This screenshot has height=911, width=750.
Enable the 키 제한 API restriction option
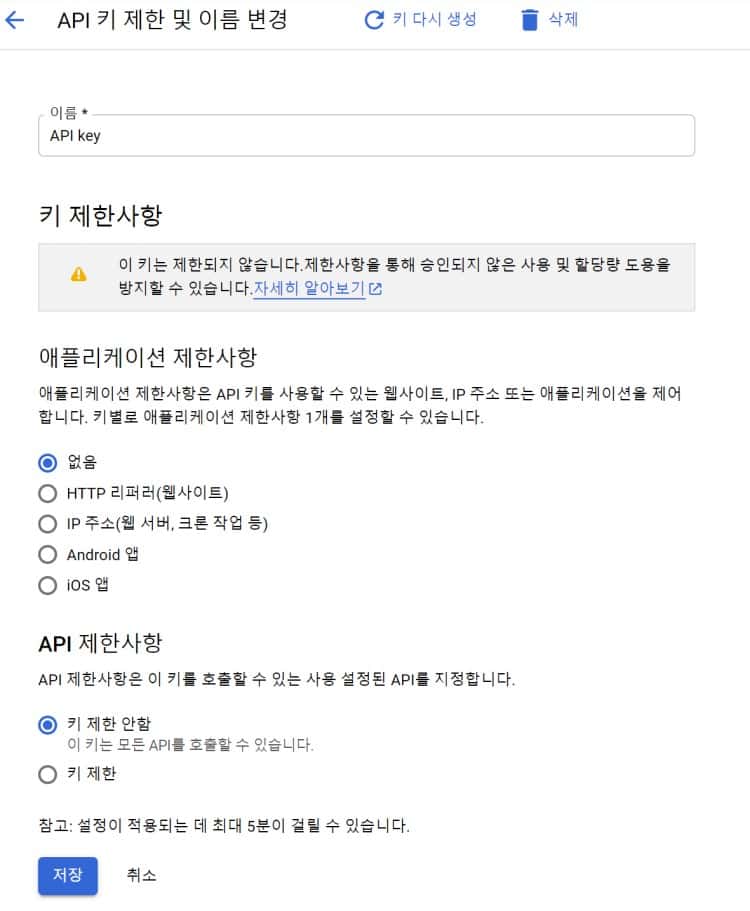47,774
